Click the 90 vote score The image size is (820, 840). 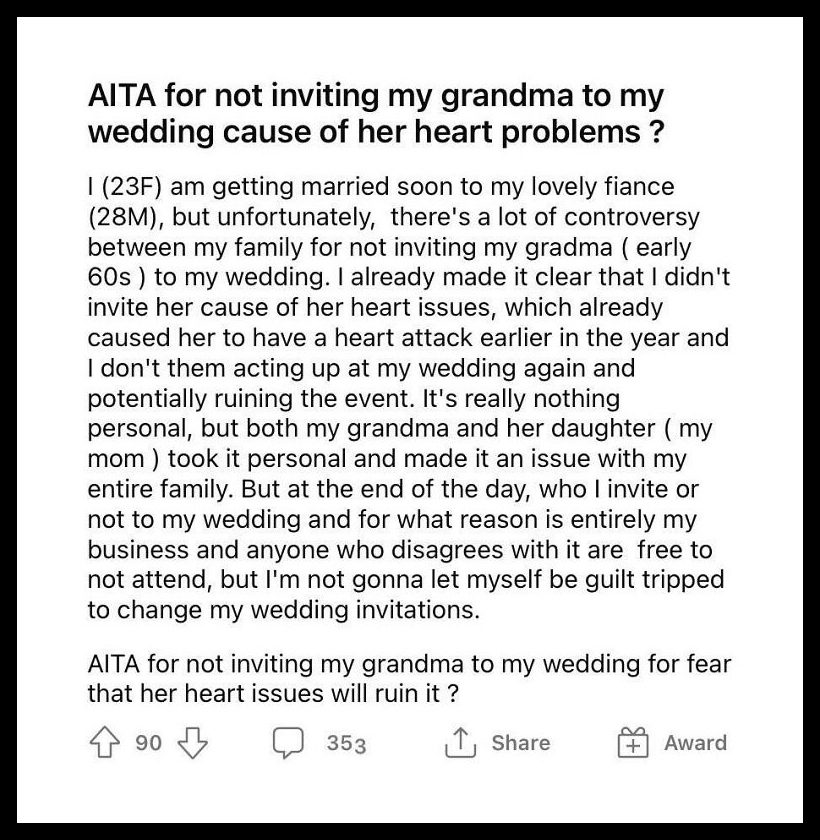(x=148, y=743)
